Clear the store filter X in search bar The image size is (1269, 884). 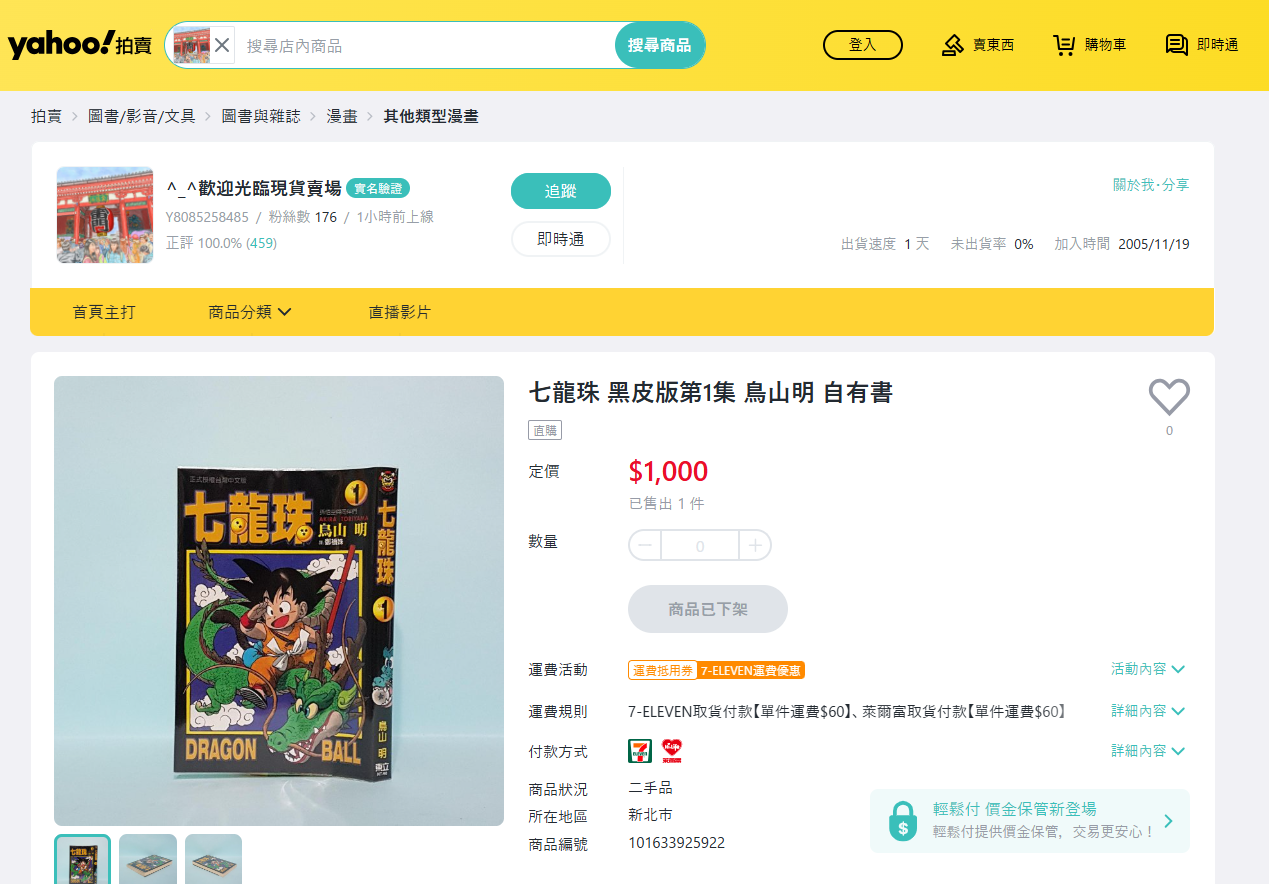coord(222,45)
